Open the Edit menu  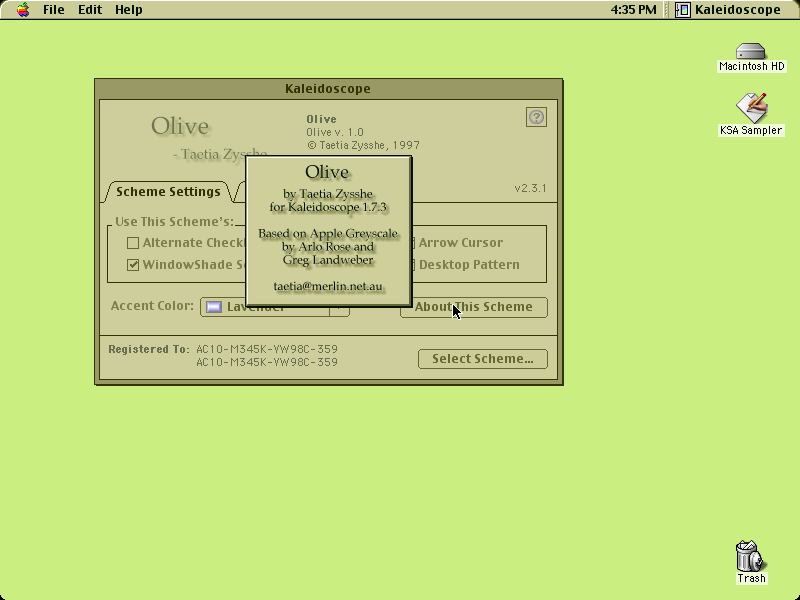coord(90,10)
